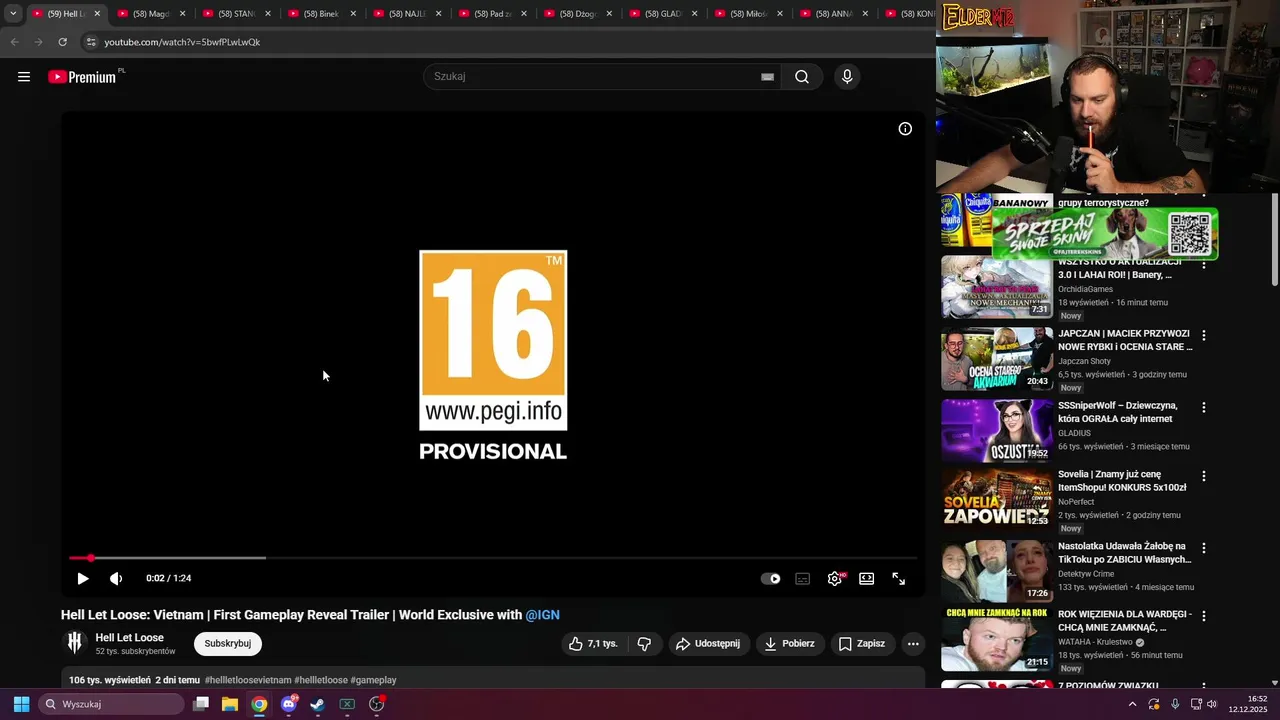Switch to the (58) NAJLE tab

click(x=407, y=14)
